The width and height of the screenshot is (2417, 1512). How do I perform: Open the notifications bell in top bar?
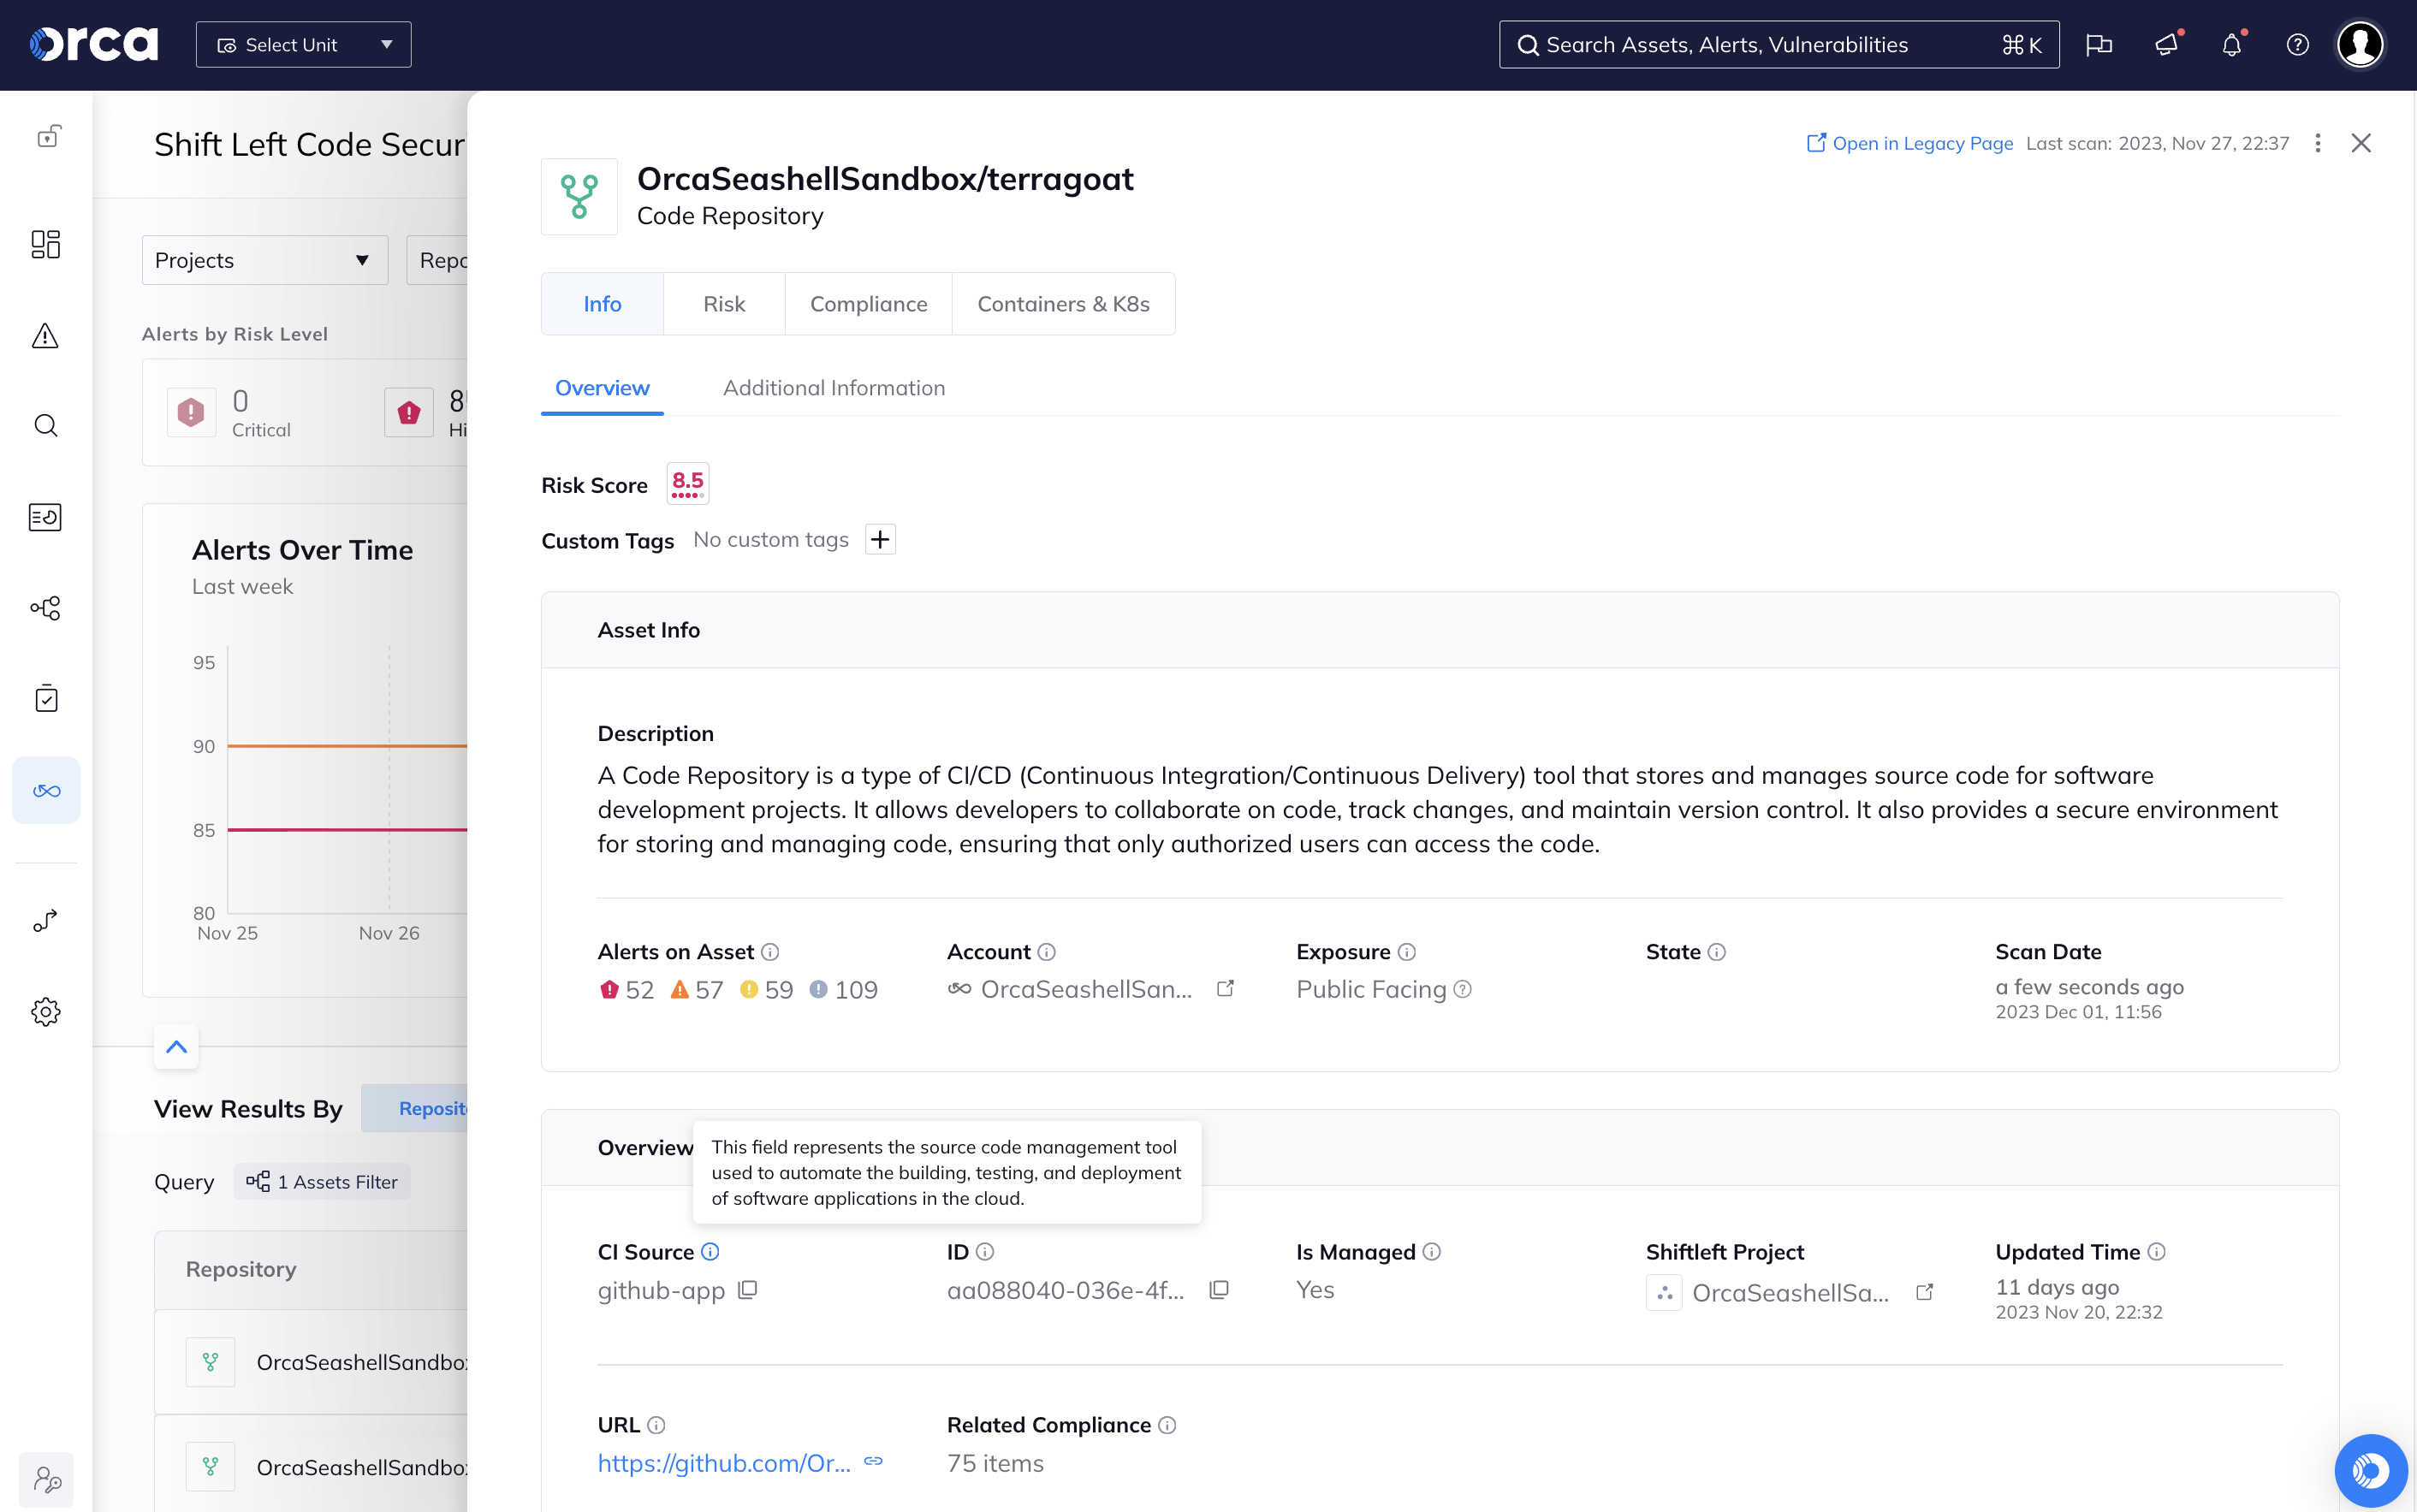pos(2231,44)
